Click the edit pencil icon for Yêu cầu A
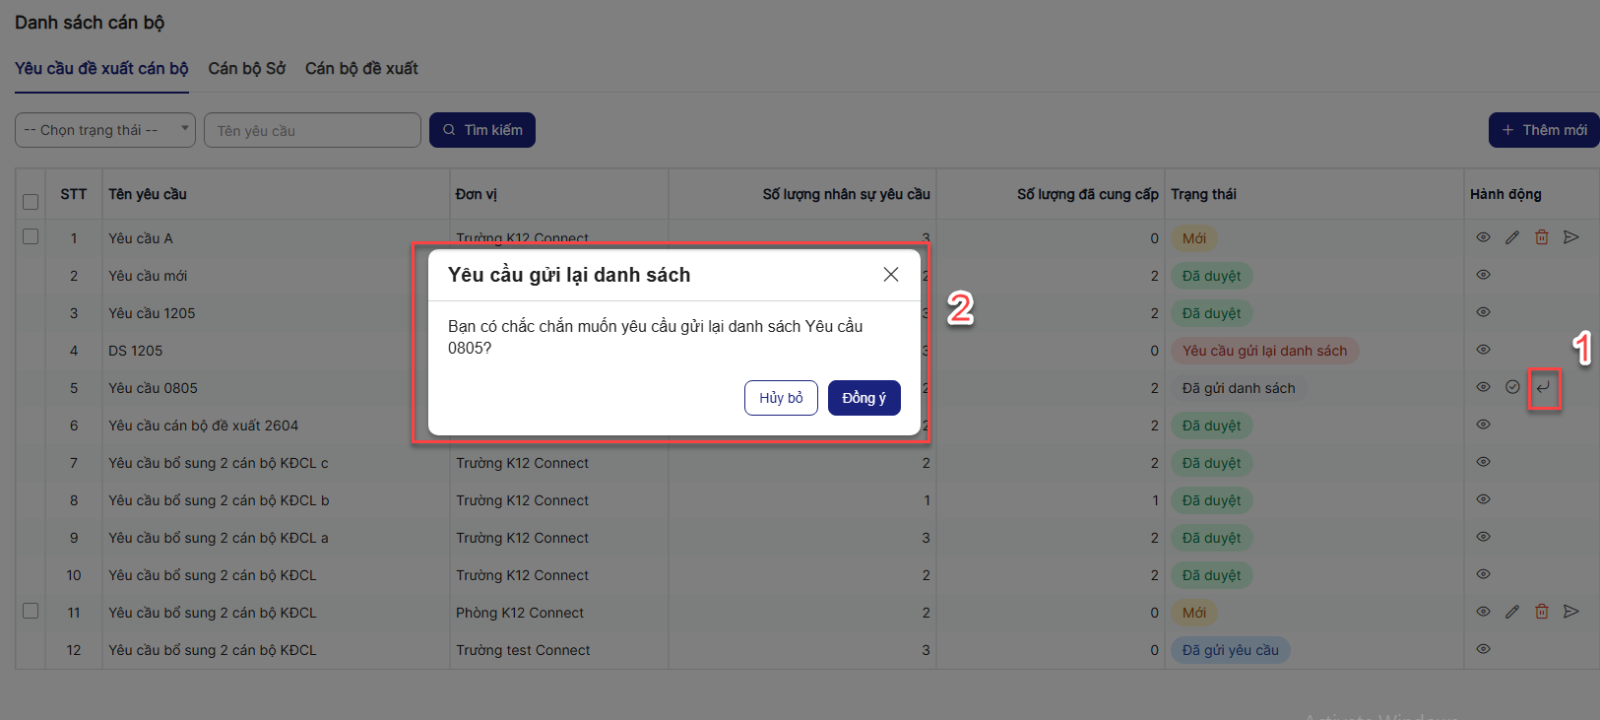Image resolution: width=1600 pixels, height=720 pixels. point(1512,238)
